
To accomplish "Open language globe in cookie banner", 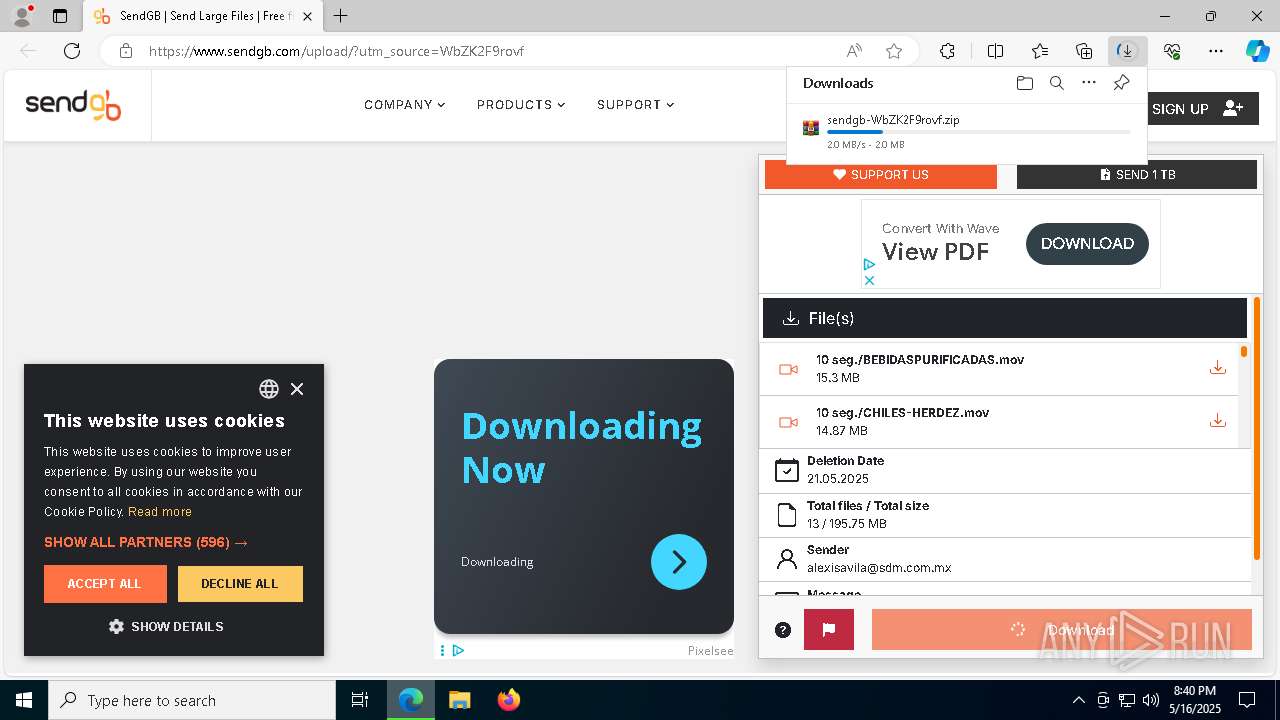I will pos(269,389).
